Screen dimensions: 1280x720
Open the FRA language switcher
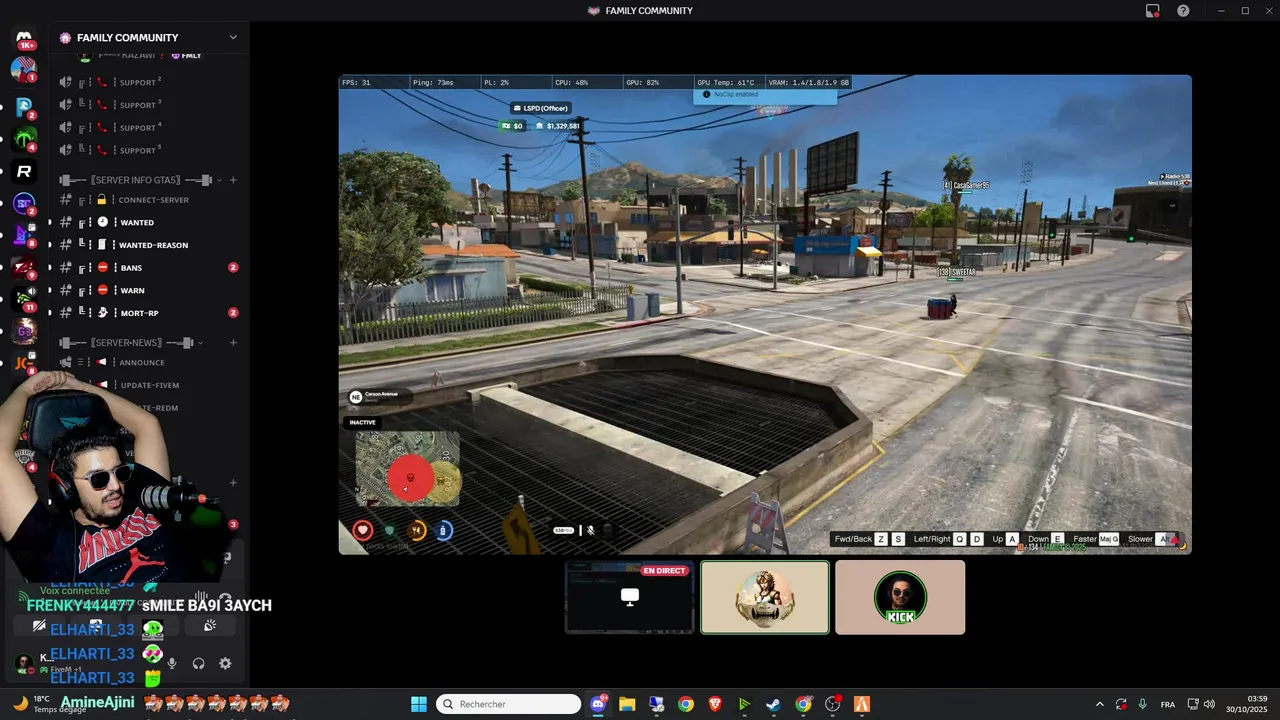click(x=1168, y=704)
